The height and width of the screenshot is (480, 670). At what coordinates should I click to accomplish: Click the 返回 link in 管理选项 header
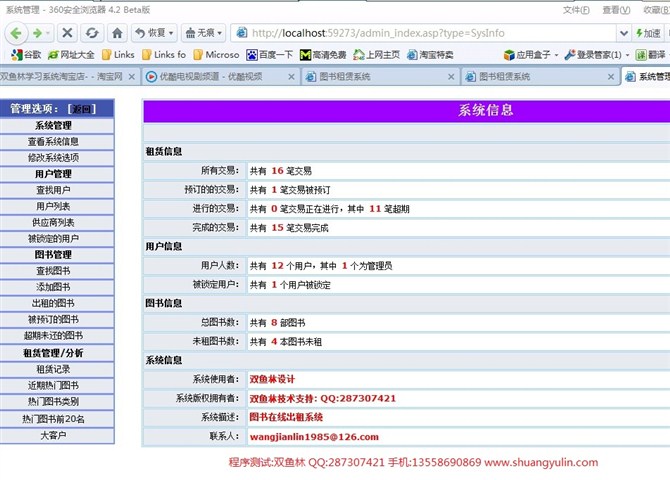[82, 109]
